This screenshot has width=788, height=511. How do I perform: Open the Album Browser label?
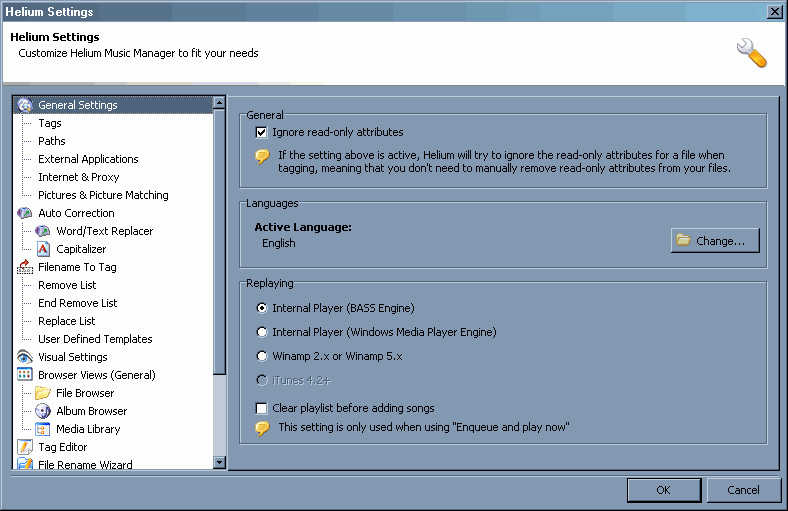pyautogui.click(x=91, y=411)
